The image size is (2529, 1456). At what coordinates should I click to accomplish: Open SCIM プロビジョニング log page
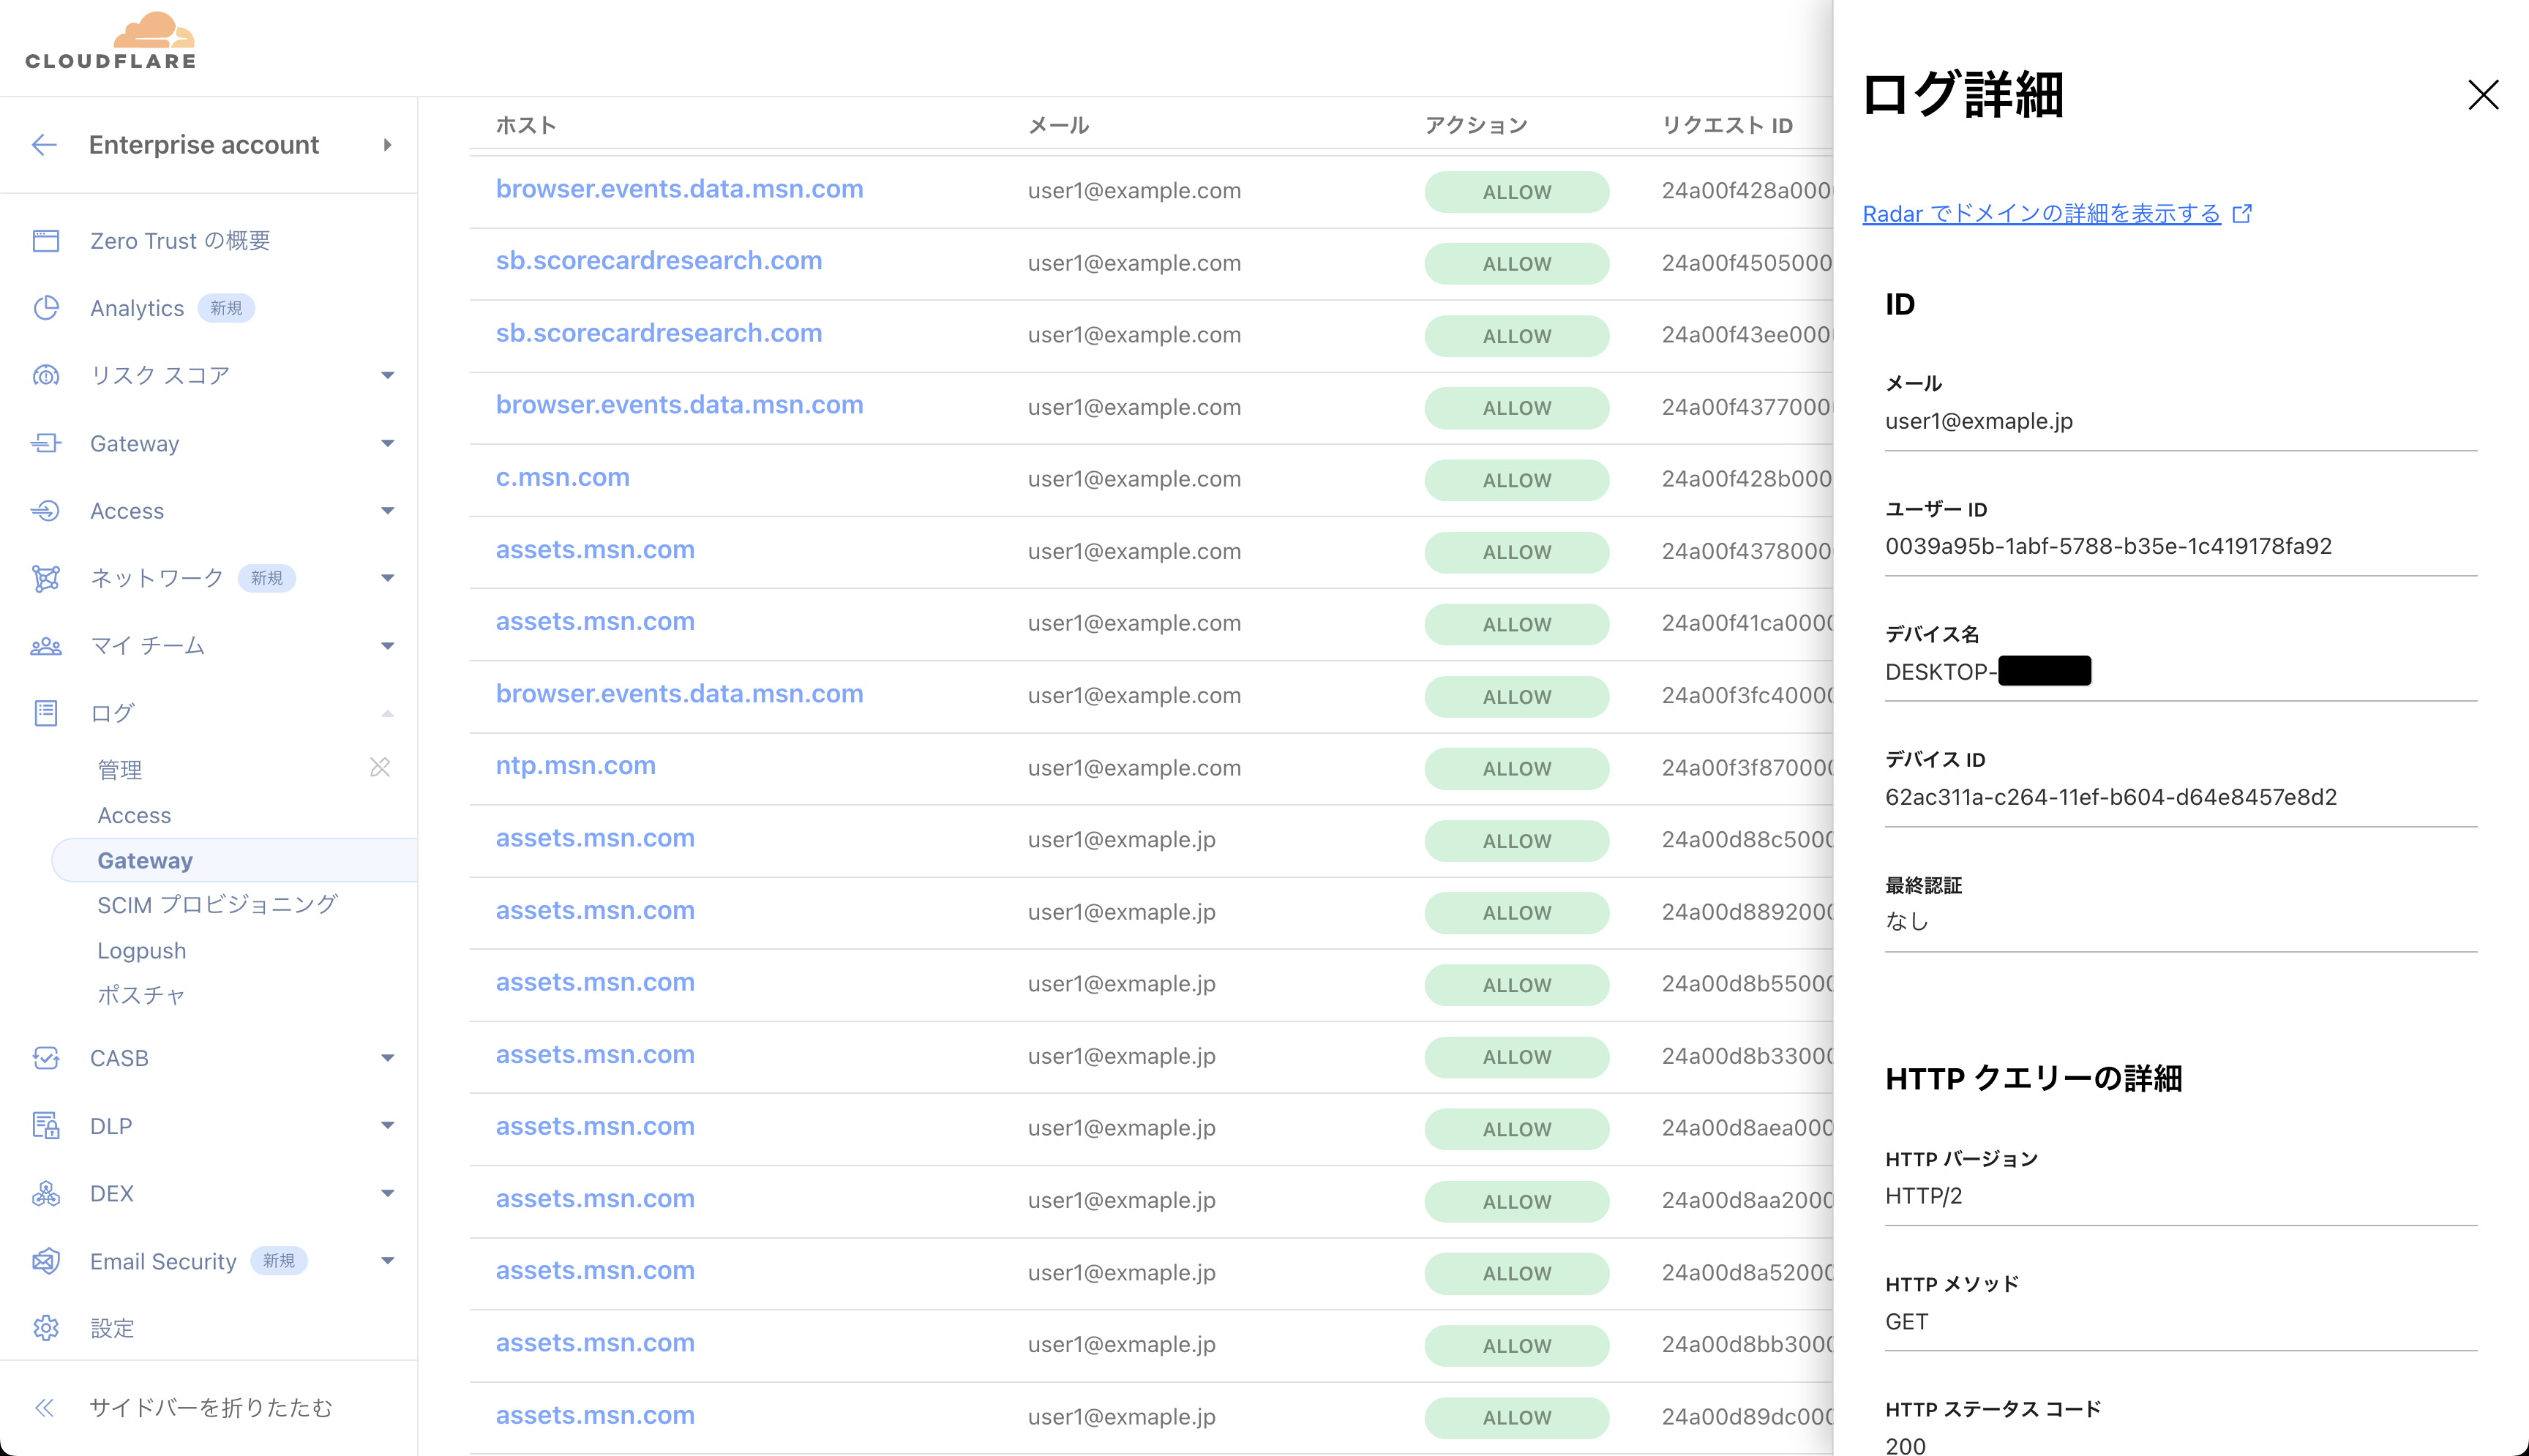coord(217,905)
